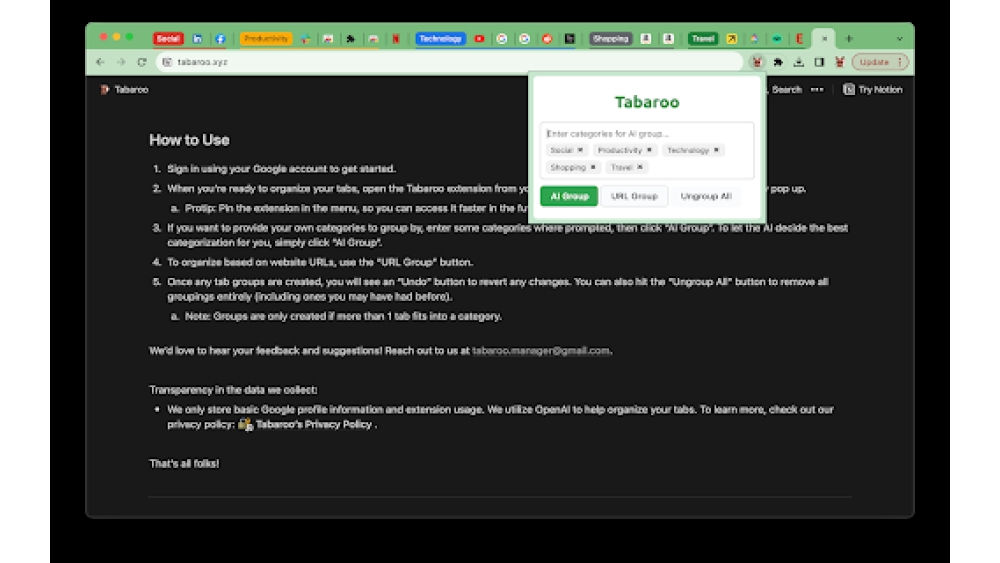Image resolution: width=1000 pixels, height=563 pixels.
Task: Click the AI Group button
Action: [569, 196]
